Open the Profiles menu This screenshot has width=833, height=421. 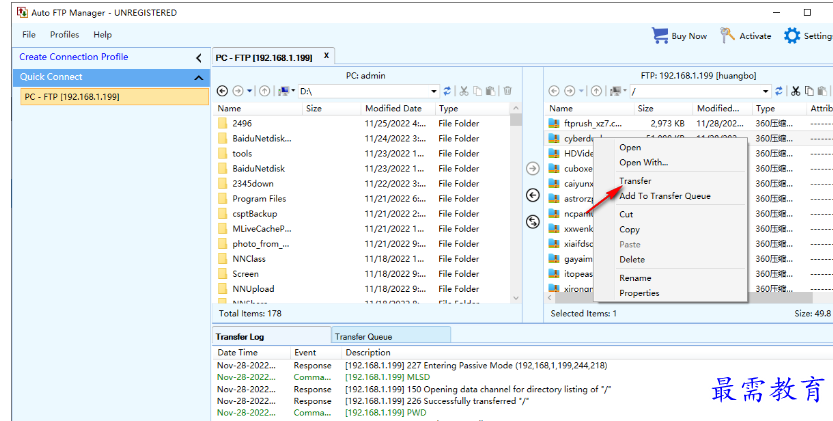click(65, 35)
